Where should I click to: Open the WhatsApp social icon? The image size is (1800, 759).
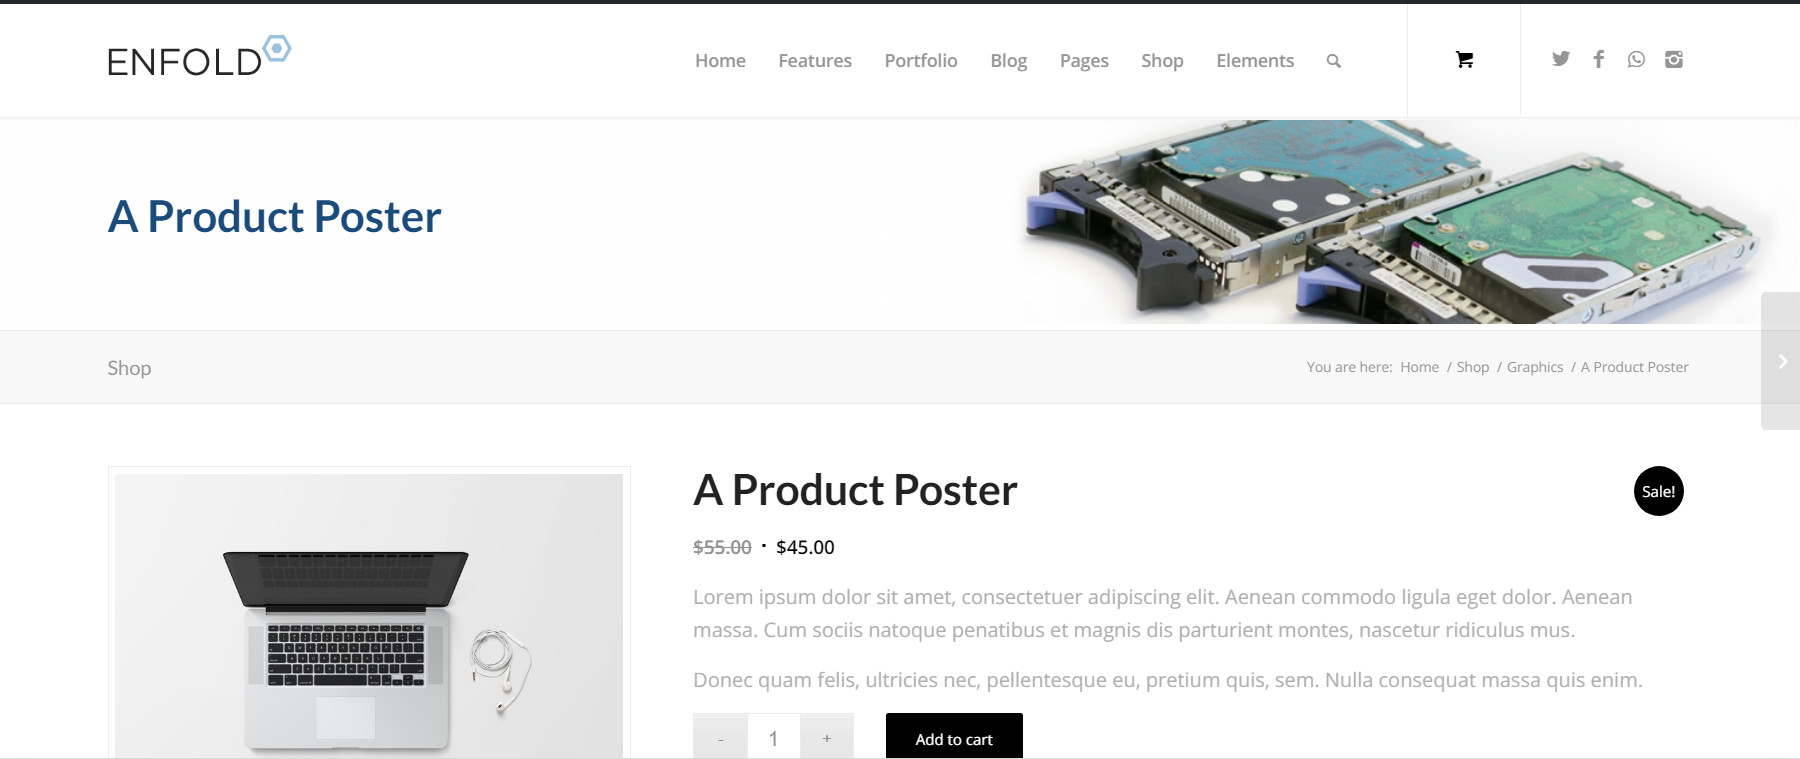click(x=1636, y=59)
